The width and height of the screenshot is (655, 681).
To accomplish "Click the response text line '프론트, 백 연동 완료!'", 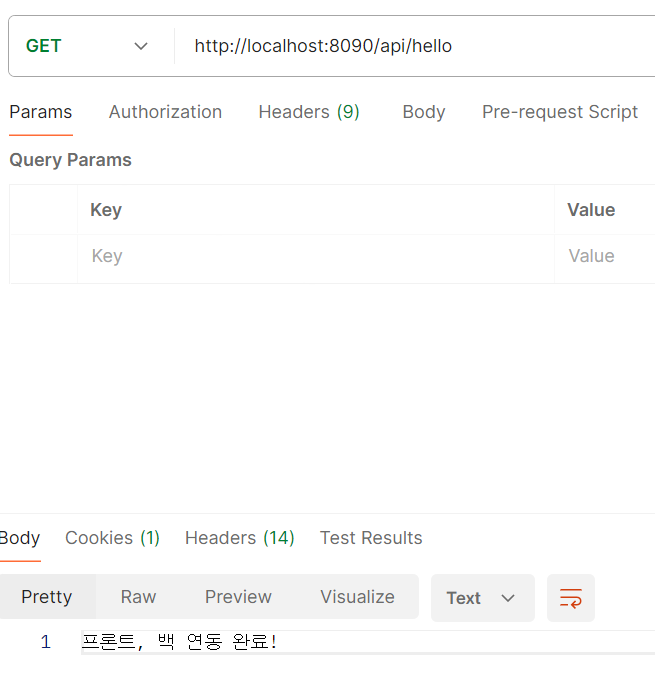I will (179, 641).
